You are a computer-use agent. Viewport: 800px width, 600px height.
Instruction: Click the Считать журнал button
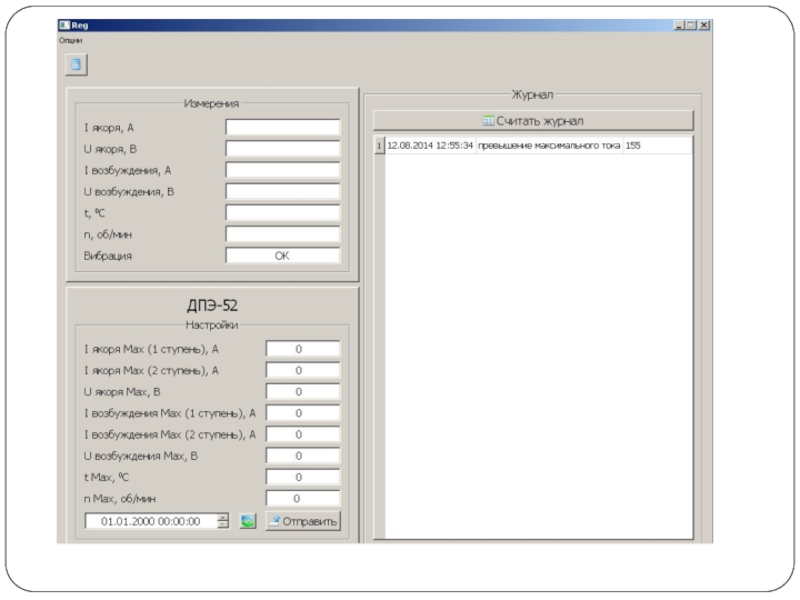533,121
